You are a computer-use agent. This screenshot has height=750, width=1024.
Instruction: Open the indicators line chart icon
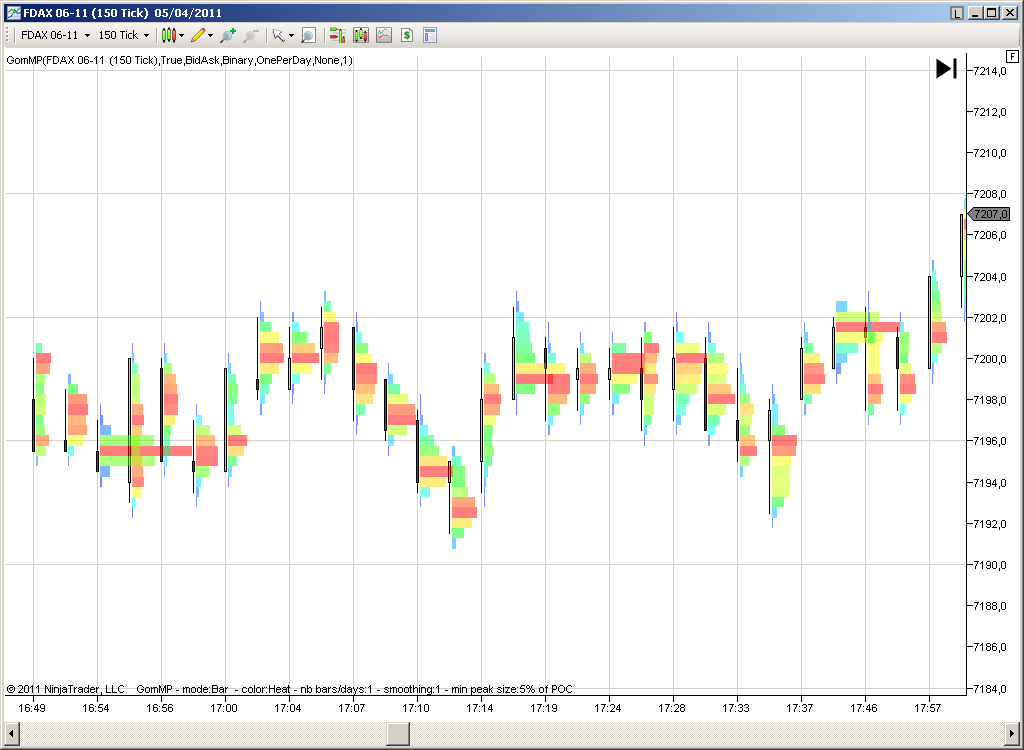pyautogui.click(x=384, y=35)
